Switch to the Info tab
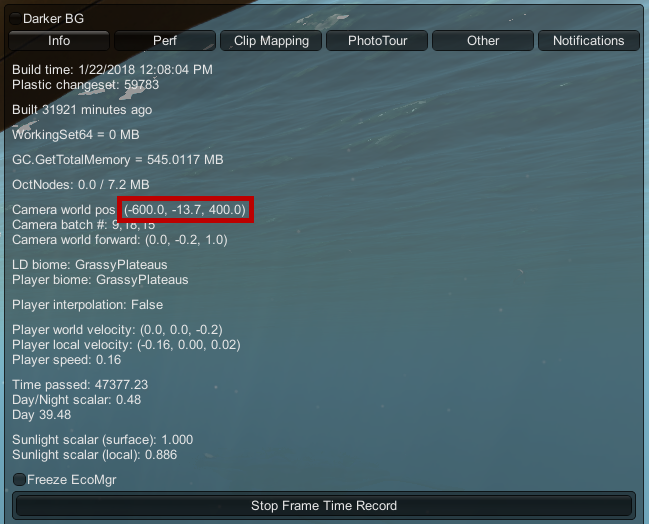This screenshot has width=649, height=524. [x=59, y=41]
